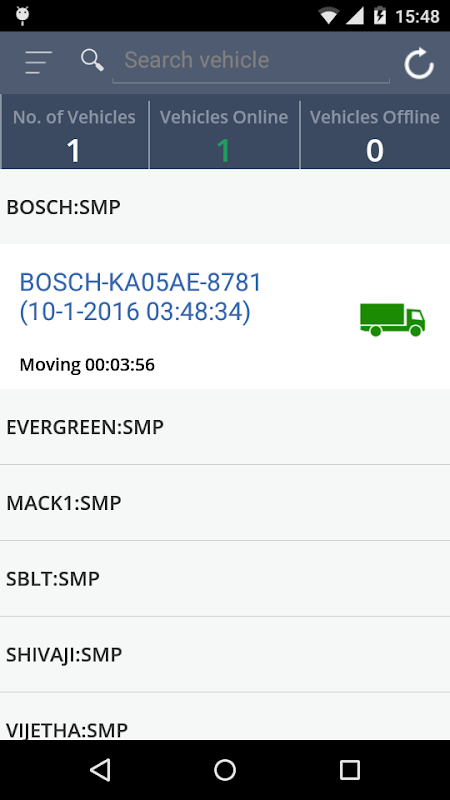
Task: Tap the Android debug notification icon
Action: 22,16
